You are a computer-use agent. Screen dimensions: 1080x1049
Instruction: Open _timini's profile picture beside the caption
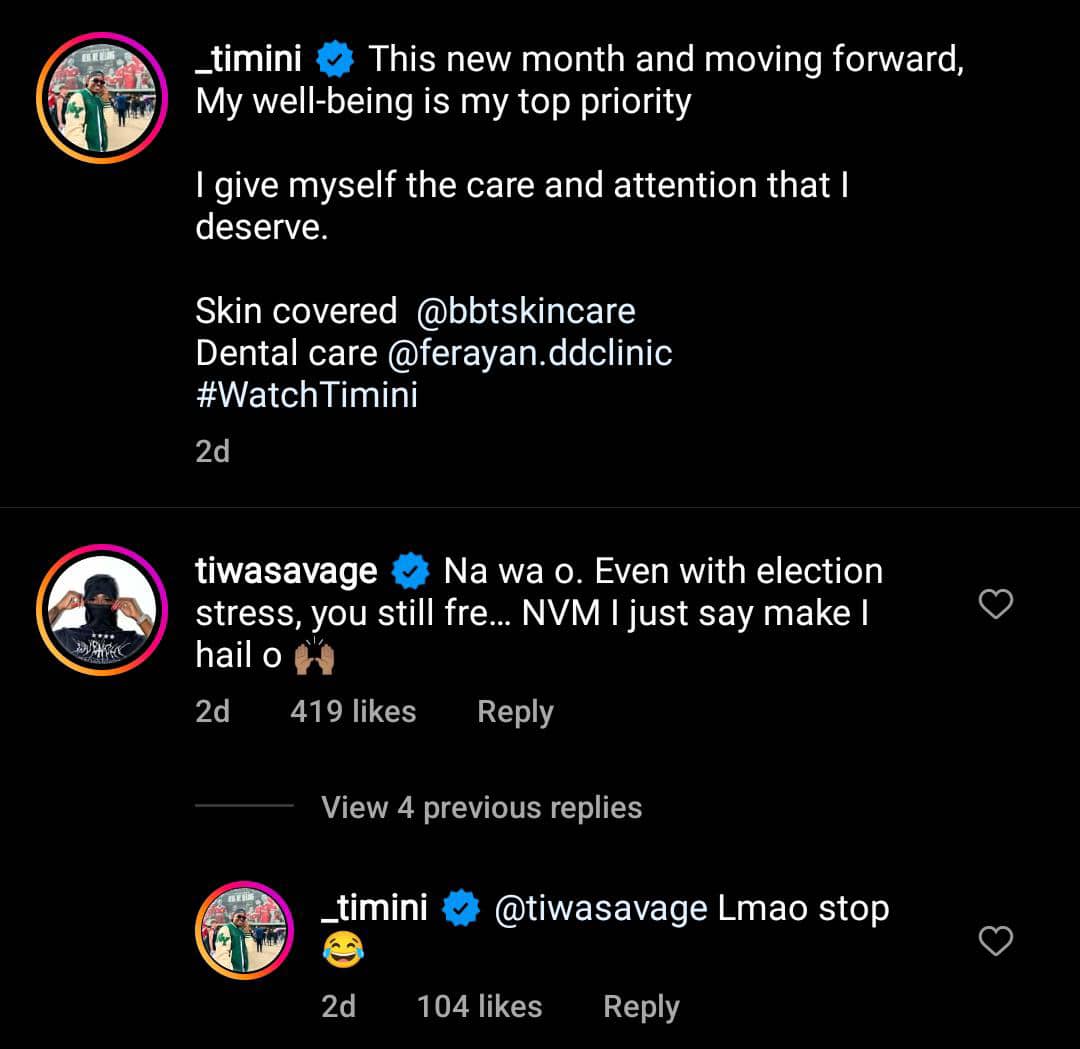97,98
